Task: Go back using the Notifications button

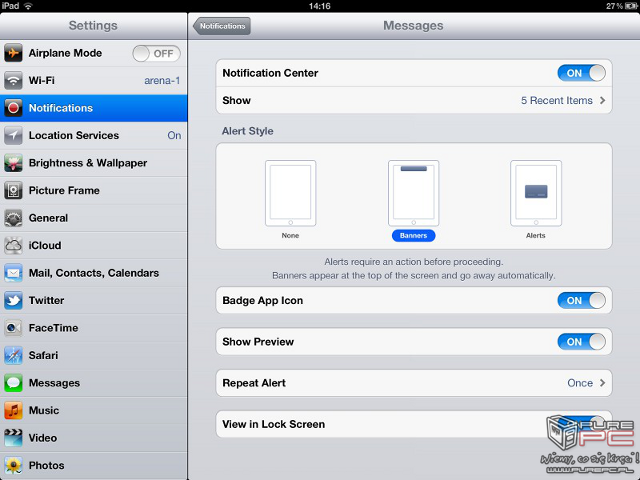Action: pos(222,26)
